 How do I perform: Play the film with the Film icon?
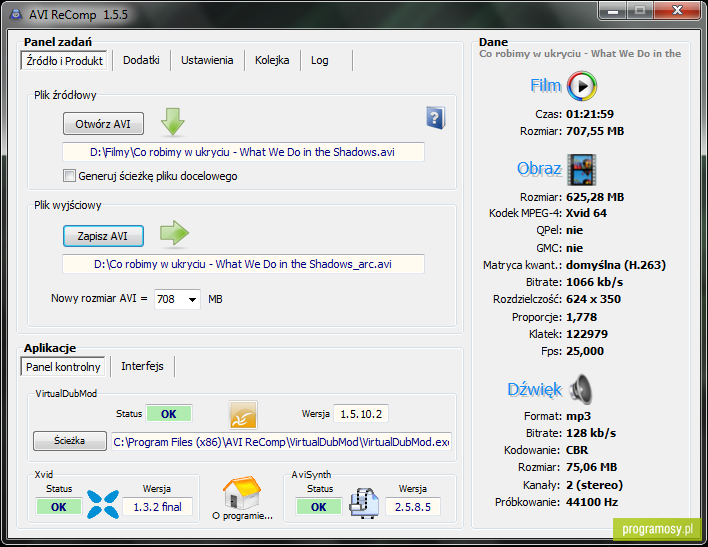(582, 86)
